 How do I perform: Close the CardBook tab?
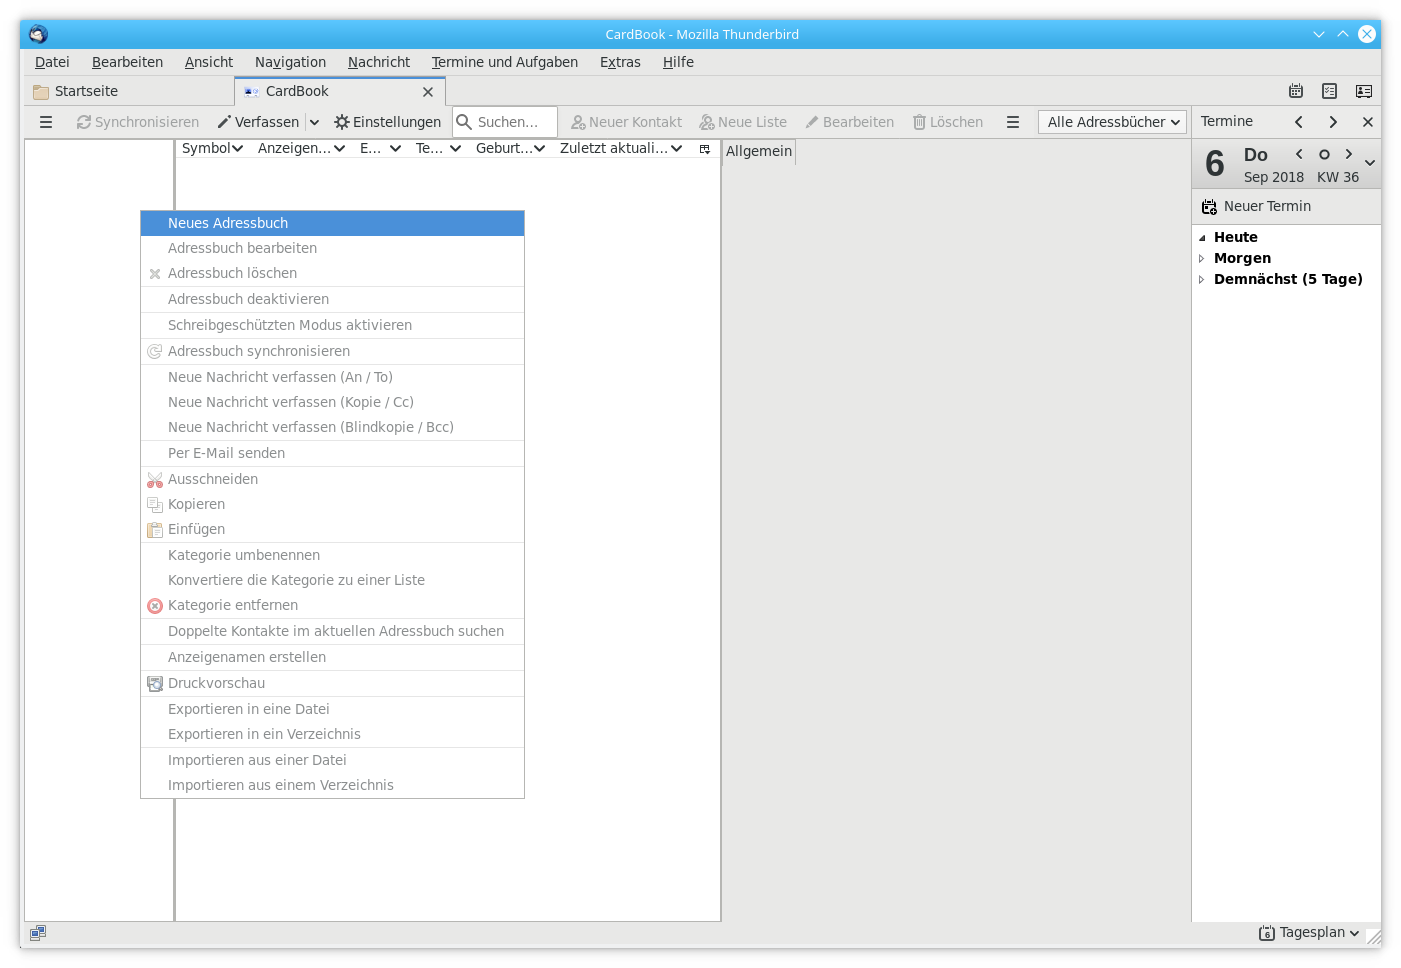coord(428,92)
